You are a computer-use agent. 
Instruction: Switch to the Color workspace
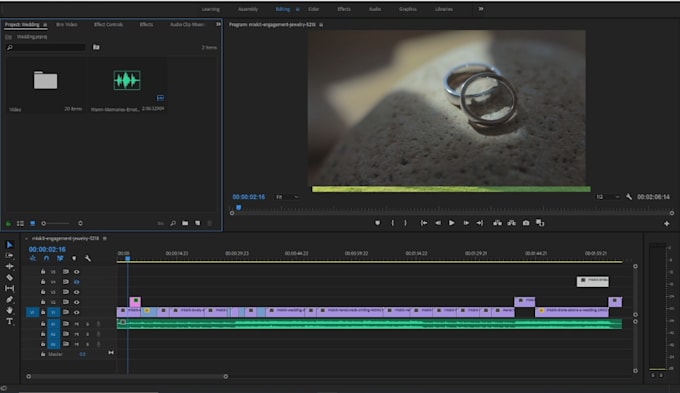[x=314, y=9]
